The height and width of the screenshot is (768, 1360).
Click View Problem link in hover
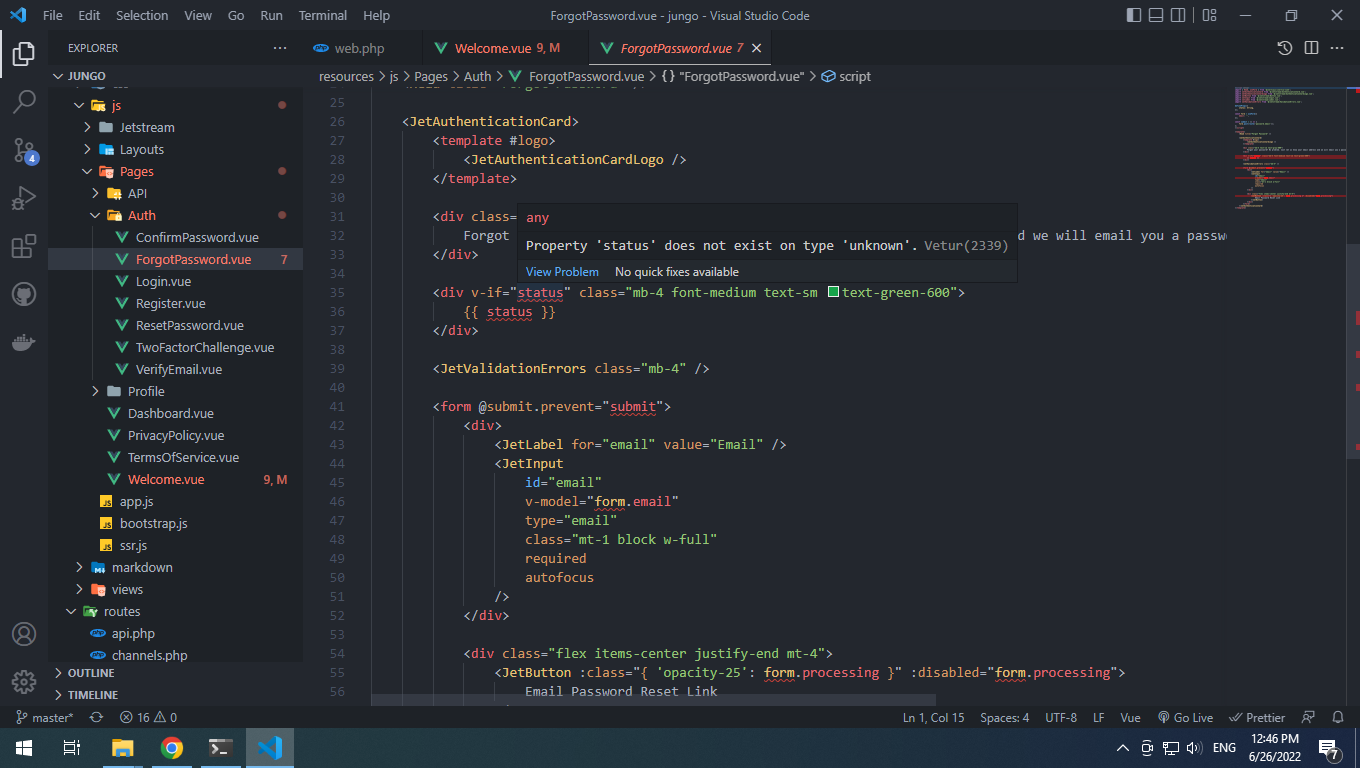(562, 272)
